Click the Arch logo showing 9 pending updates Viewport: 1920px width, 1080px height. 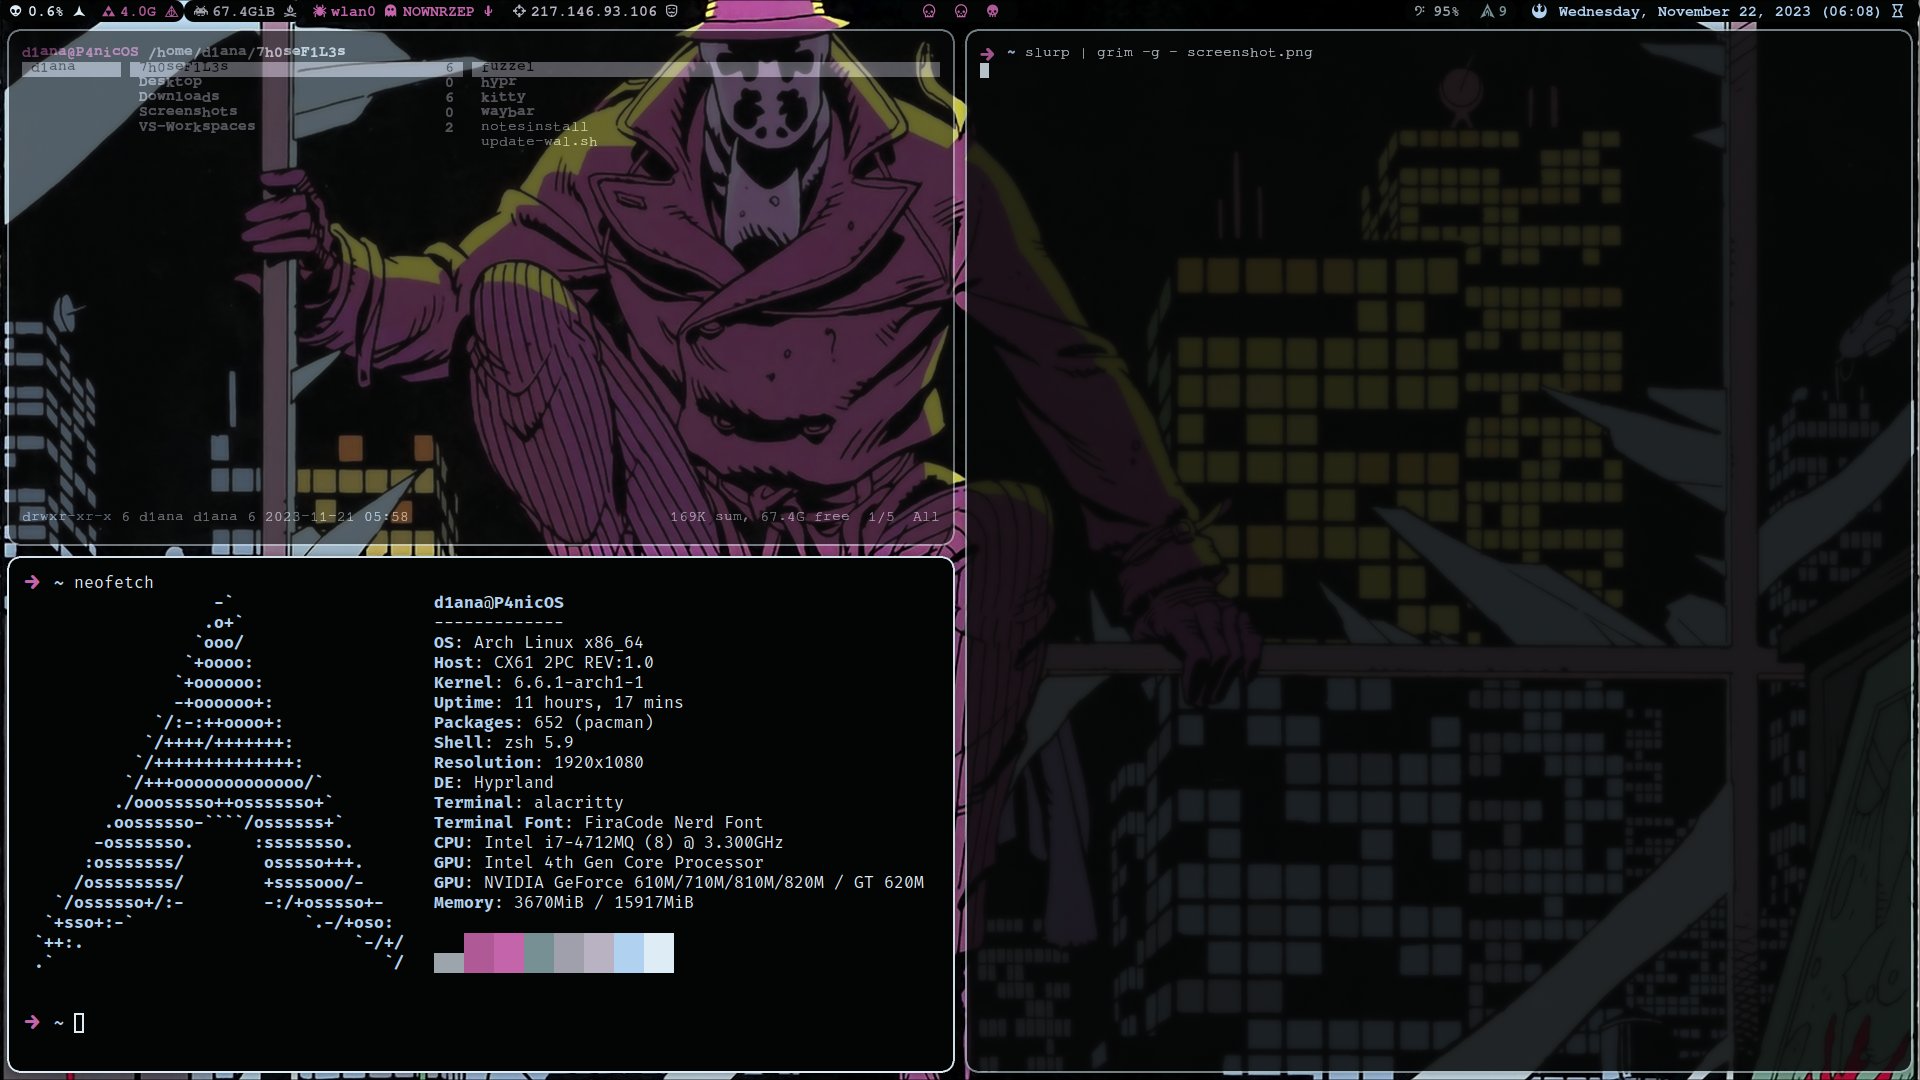click(1487, 11)
